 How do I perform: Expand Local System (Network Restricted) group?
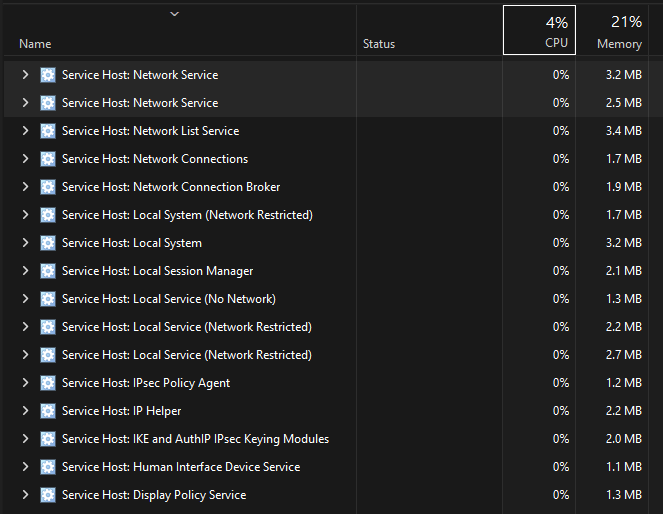pyautogui.click(x=25, y=215)
